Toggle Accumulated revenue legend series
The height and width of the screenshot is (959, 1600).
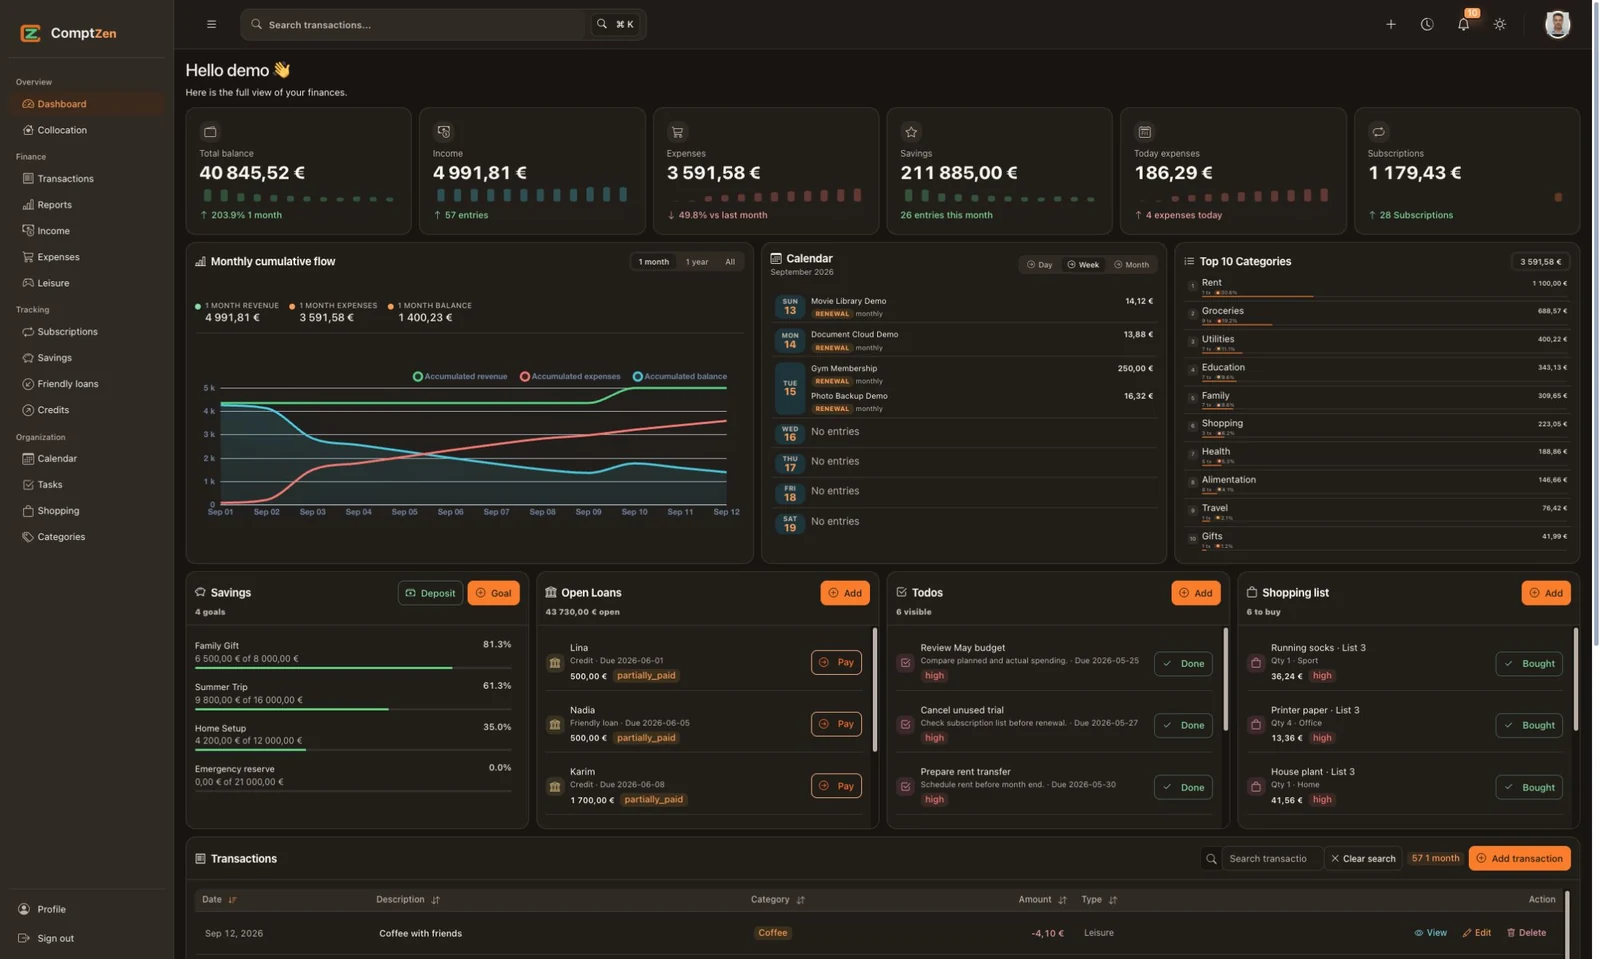460,377
